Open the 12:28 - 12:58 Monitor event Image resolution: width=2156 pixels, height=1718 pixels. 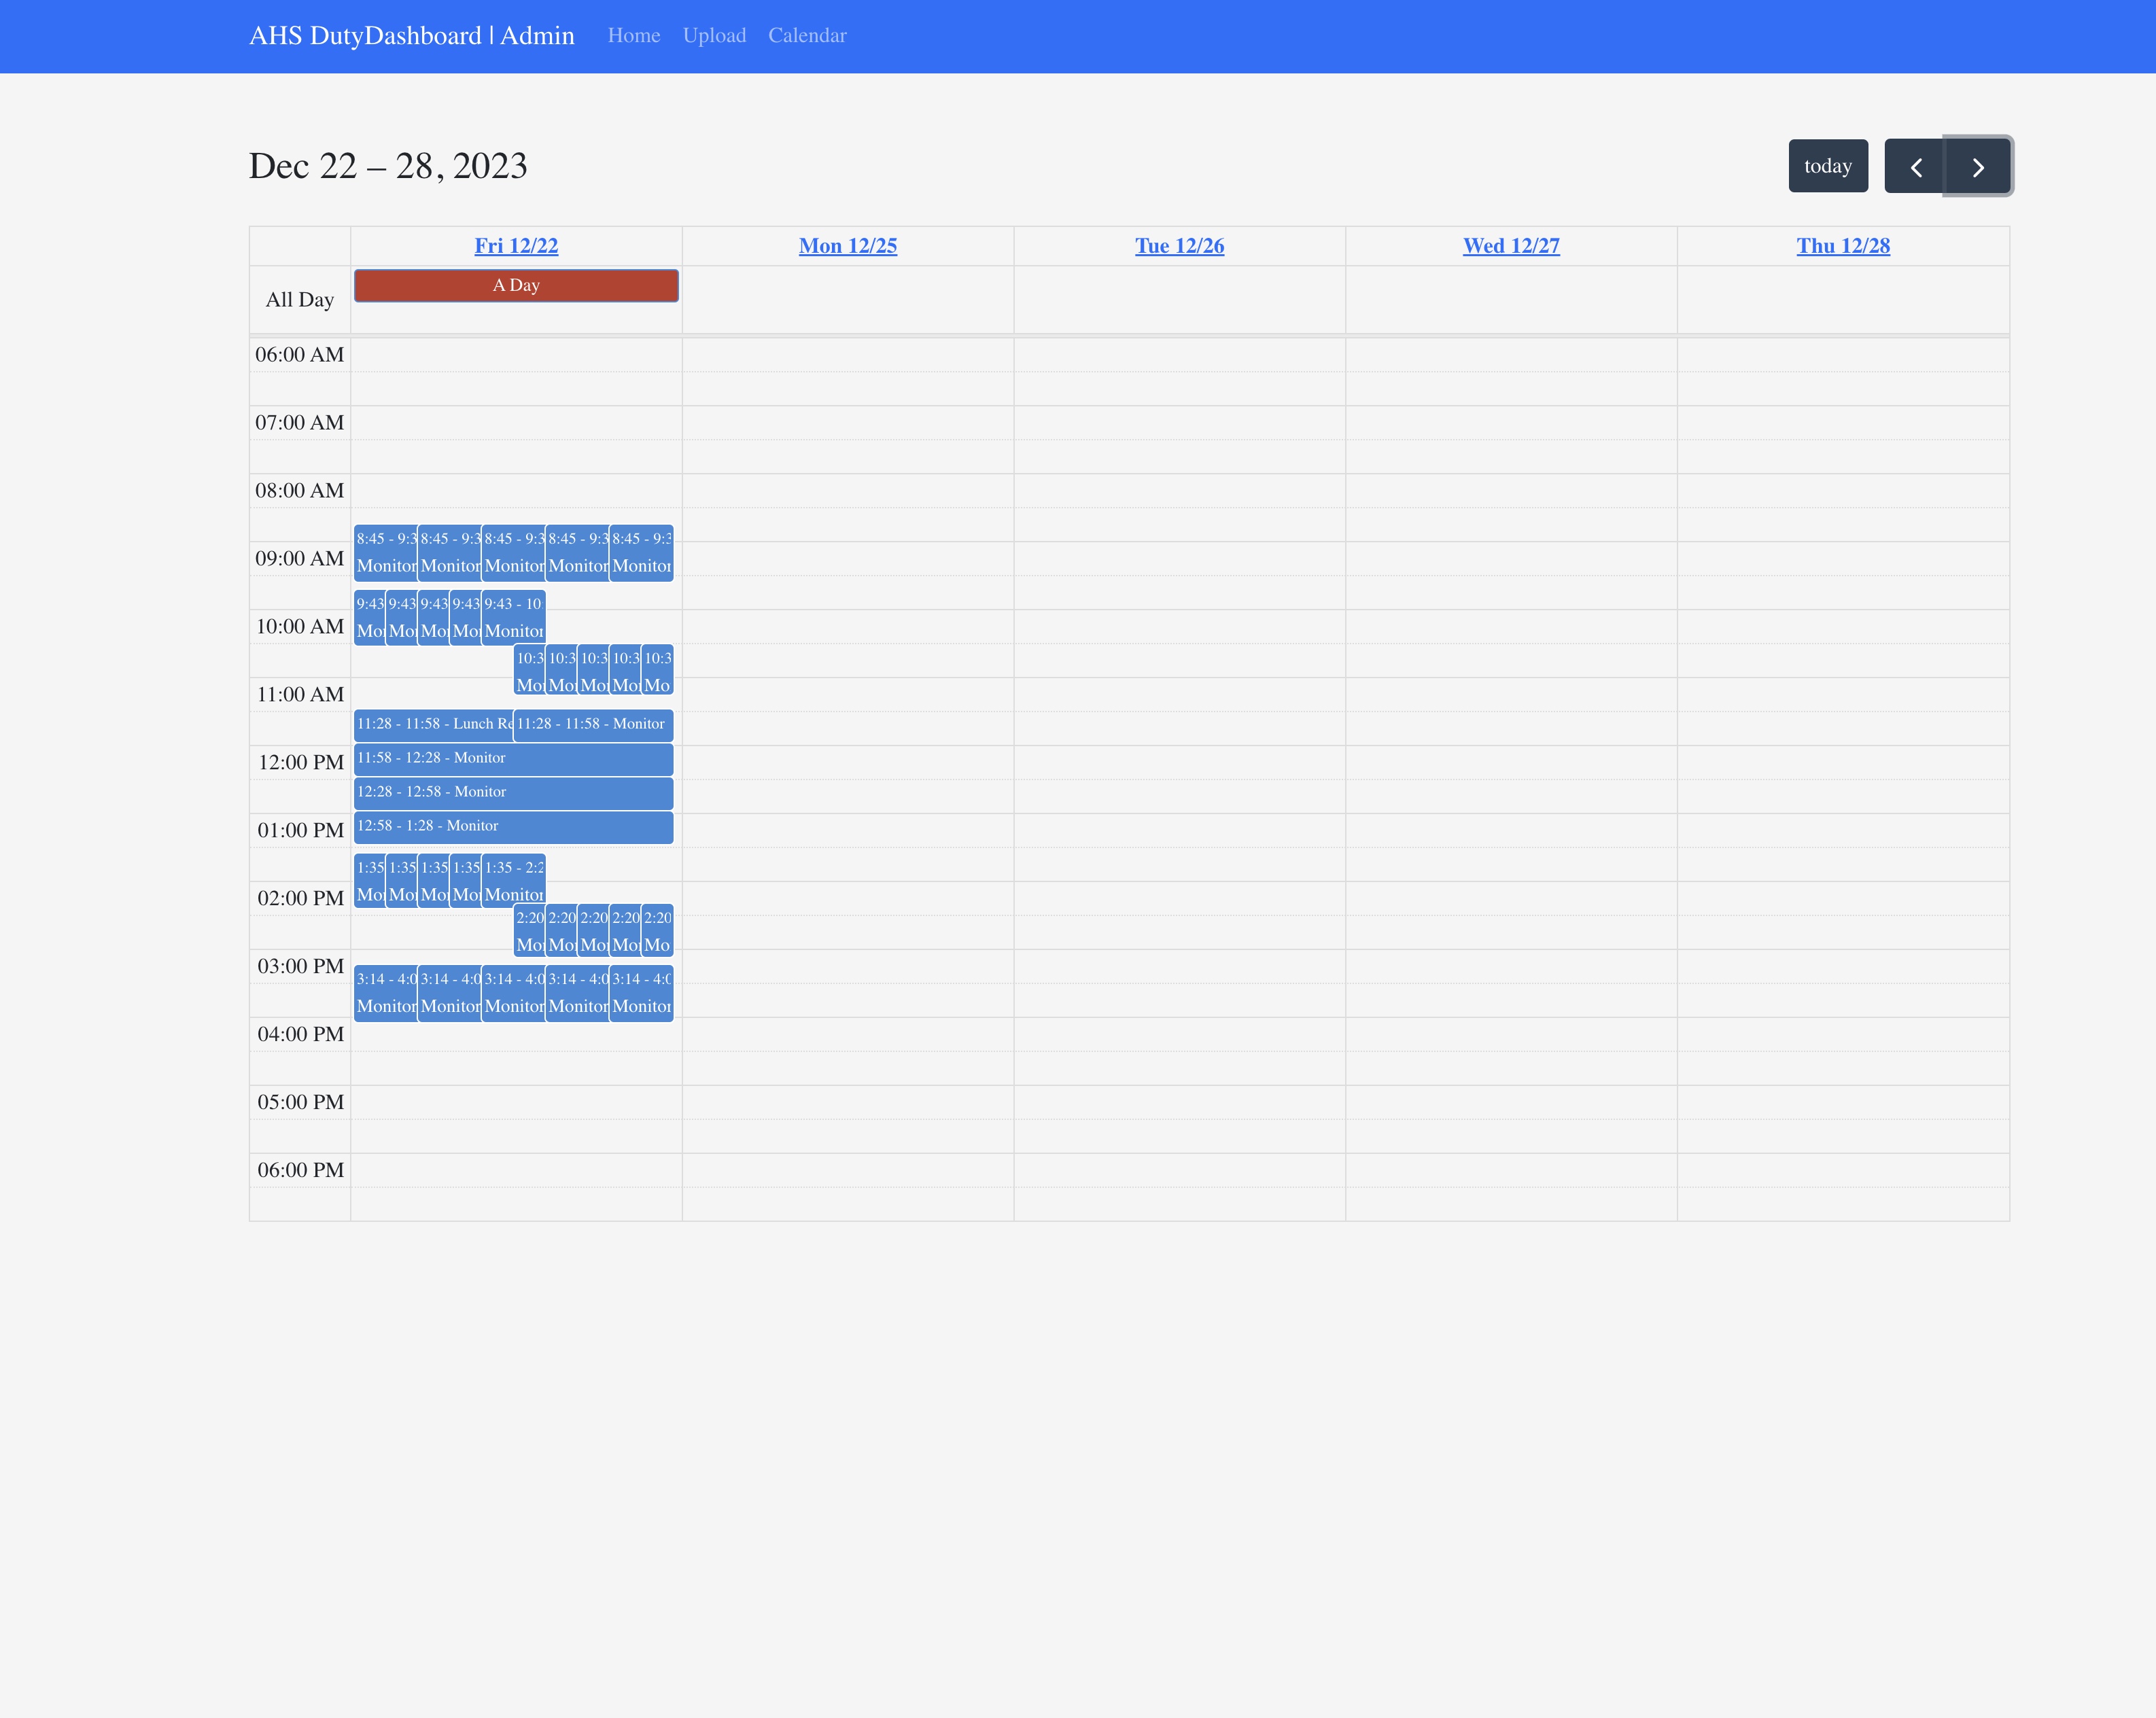[x=513, y=793]
